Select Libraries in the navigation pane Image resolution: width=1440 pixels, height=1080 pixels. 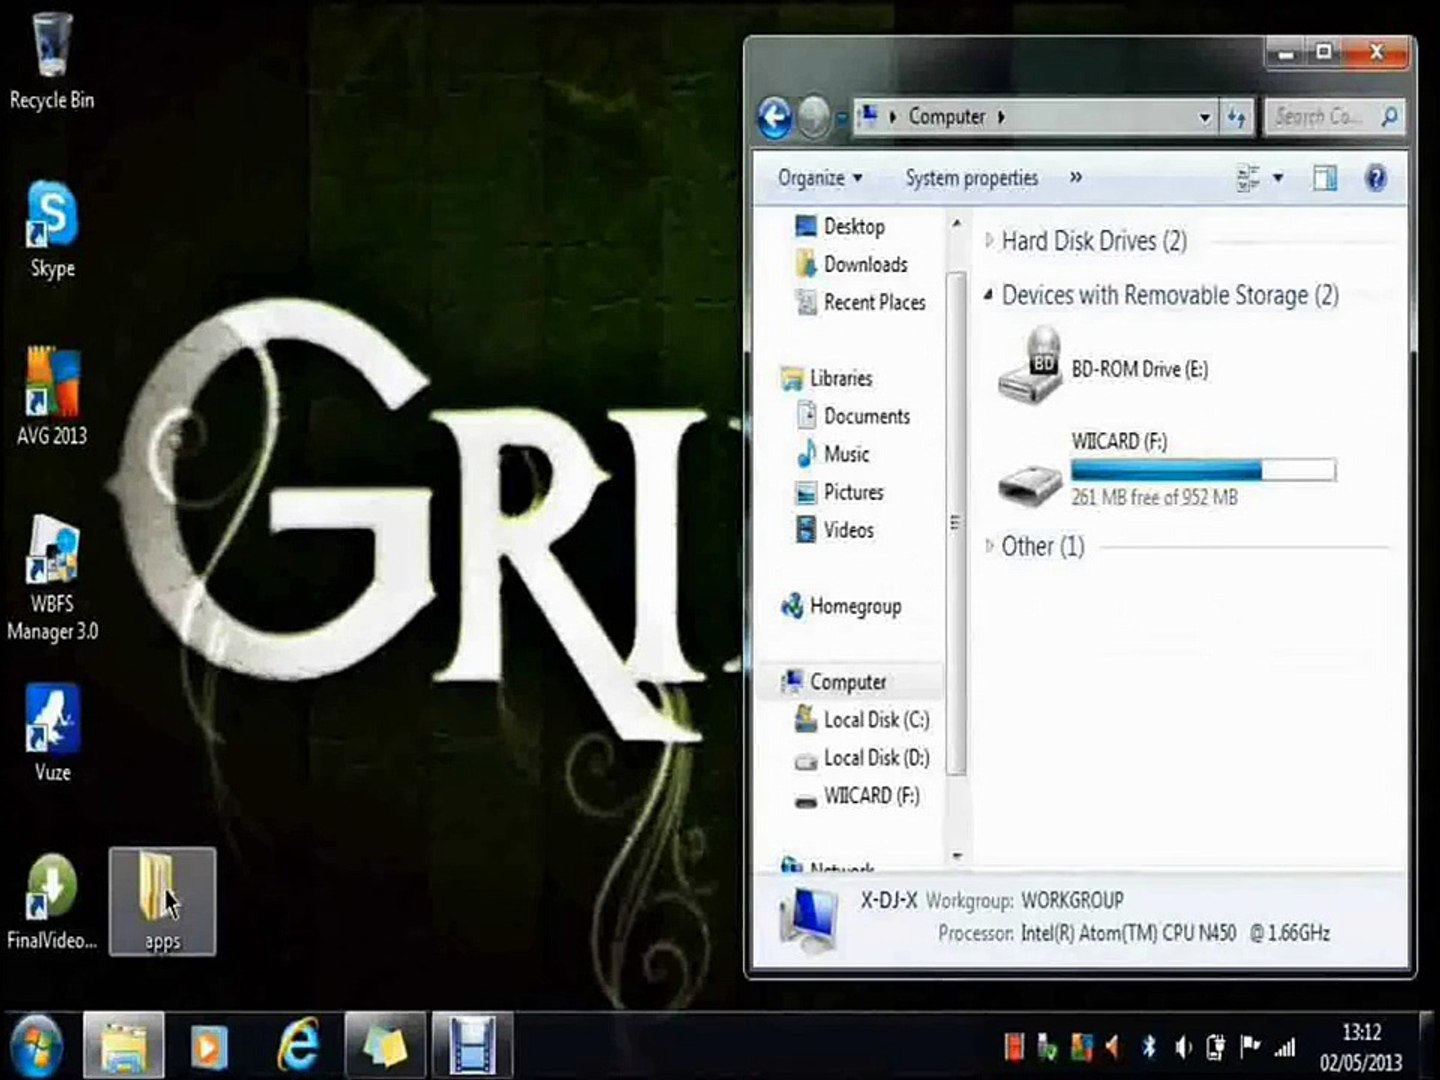[827, 378]
